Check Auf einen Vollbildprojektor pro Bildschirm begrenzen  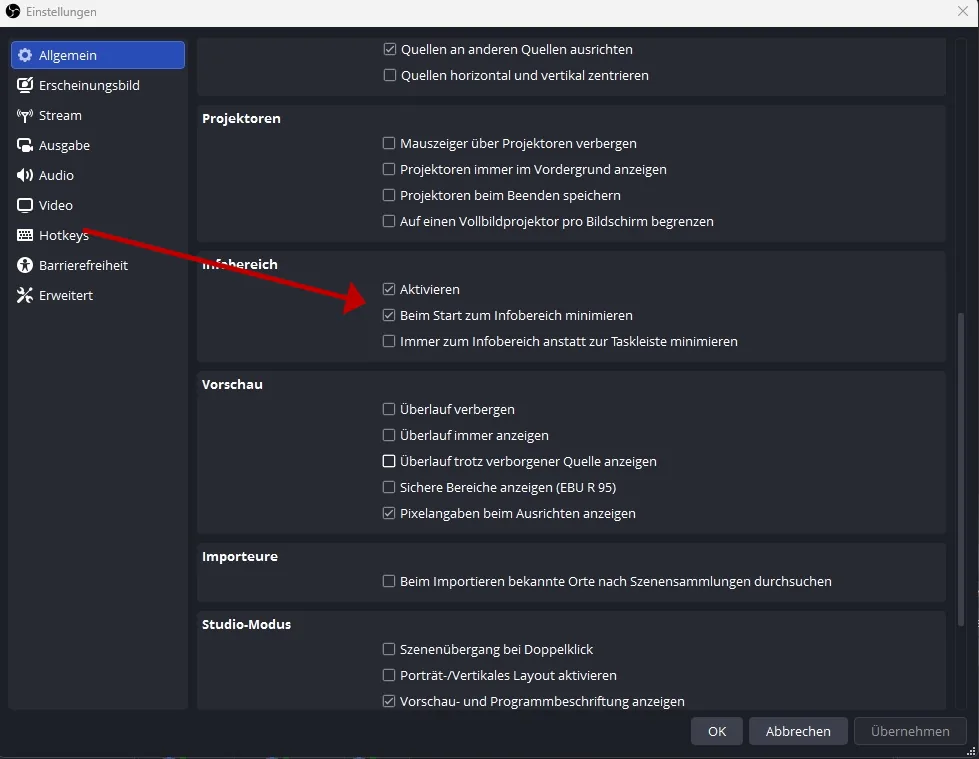pyautogui.click(x=388, y=221)
